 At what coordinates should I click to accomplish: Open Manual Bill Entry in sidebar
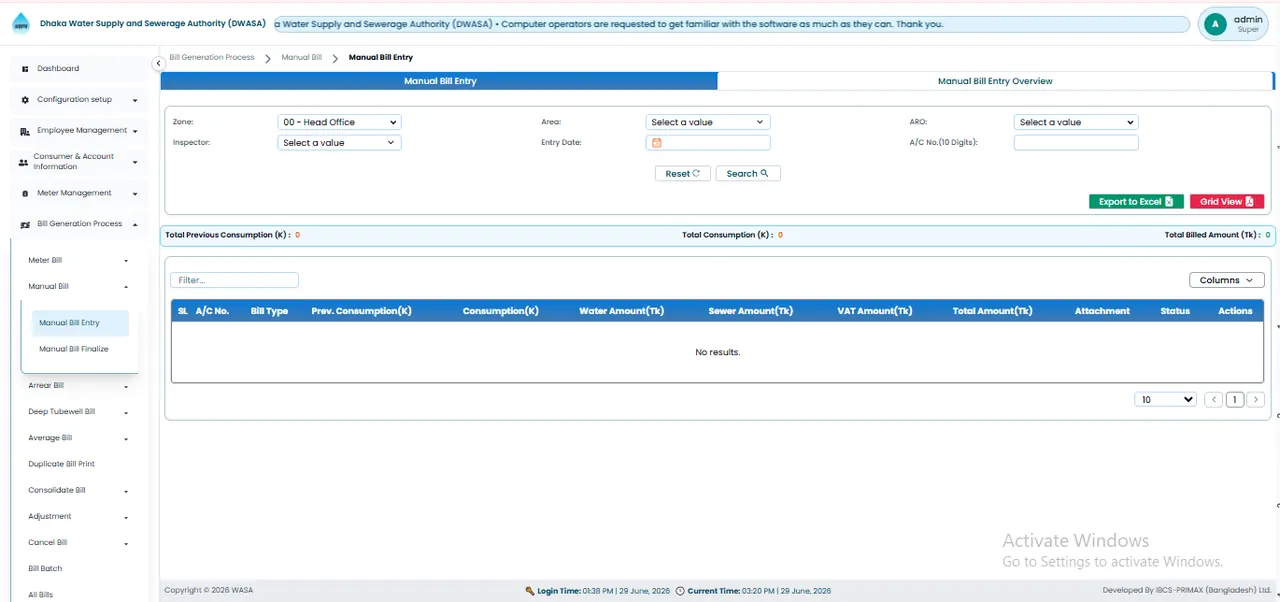[80, 323]
